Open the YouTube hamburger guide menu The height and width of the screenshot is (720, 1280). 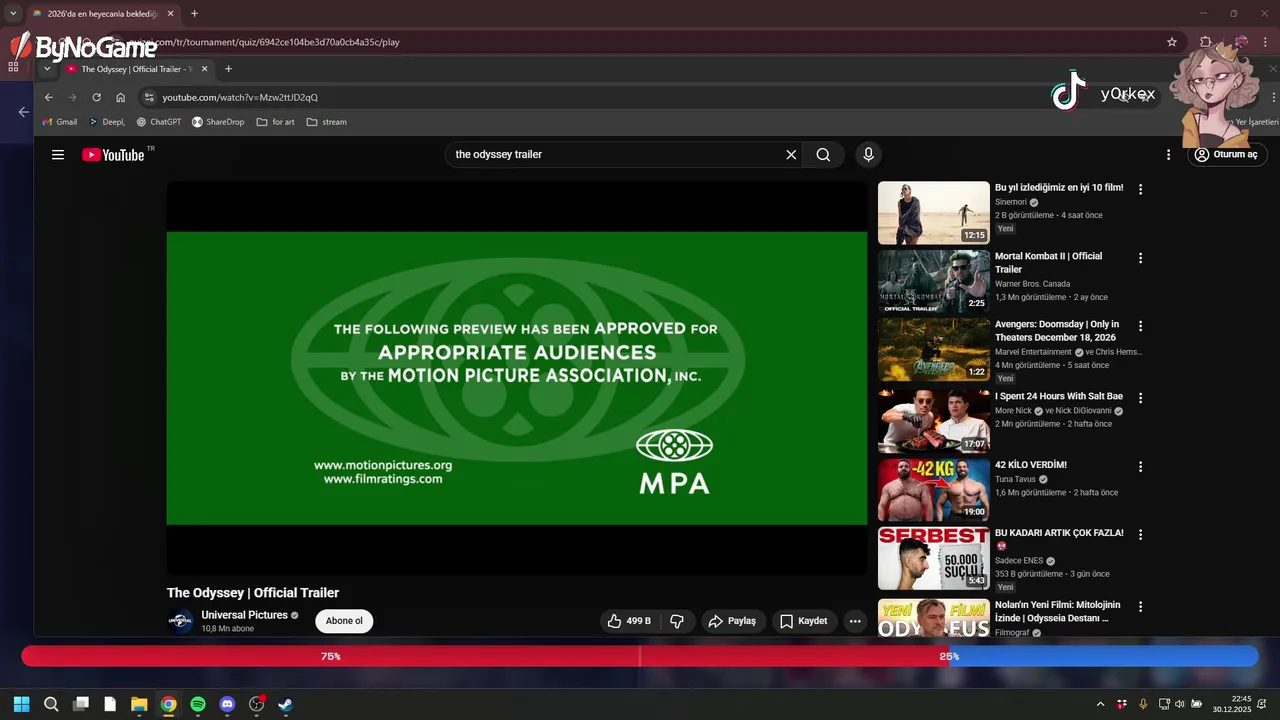click(x=58, y=155)
